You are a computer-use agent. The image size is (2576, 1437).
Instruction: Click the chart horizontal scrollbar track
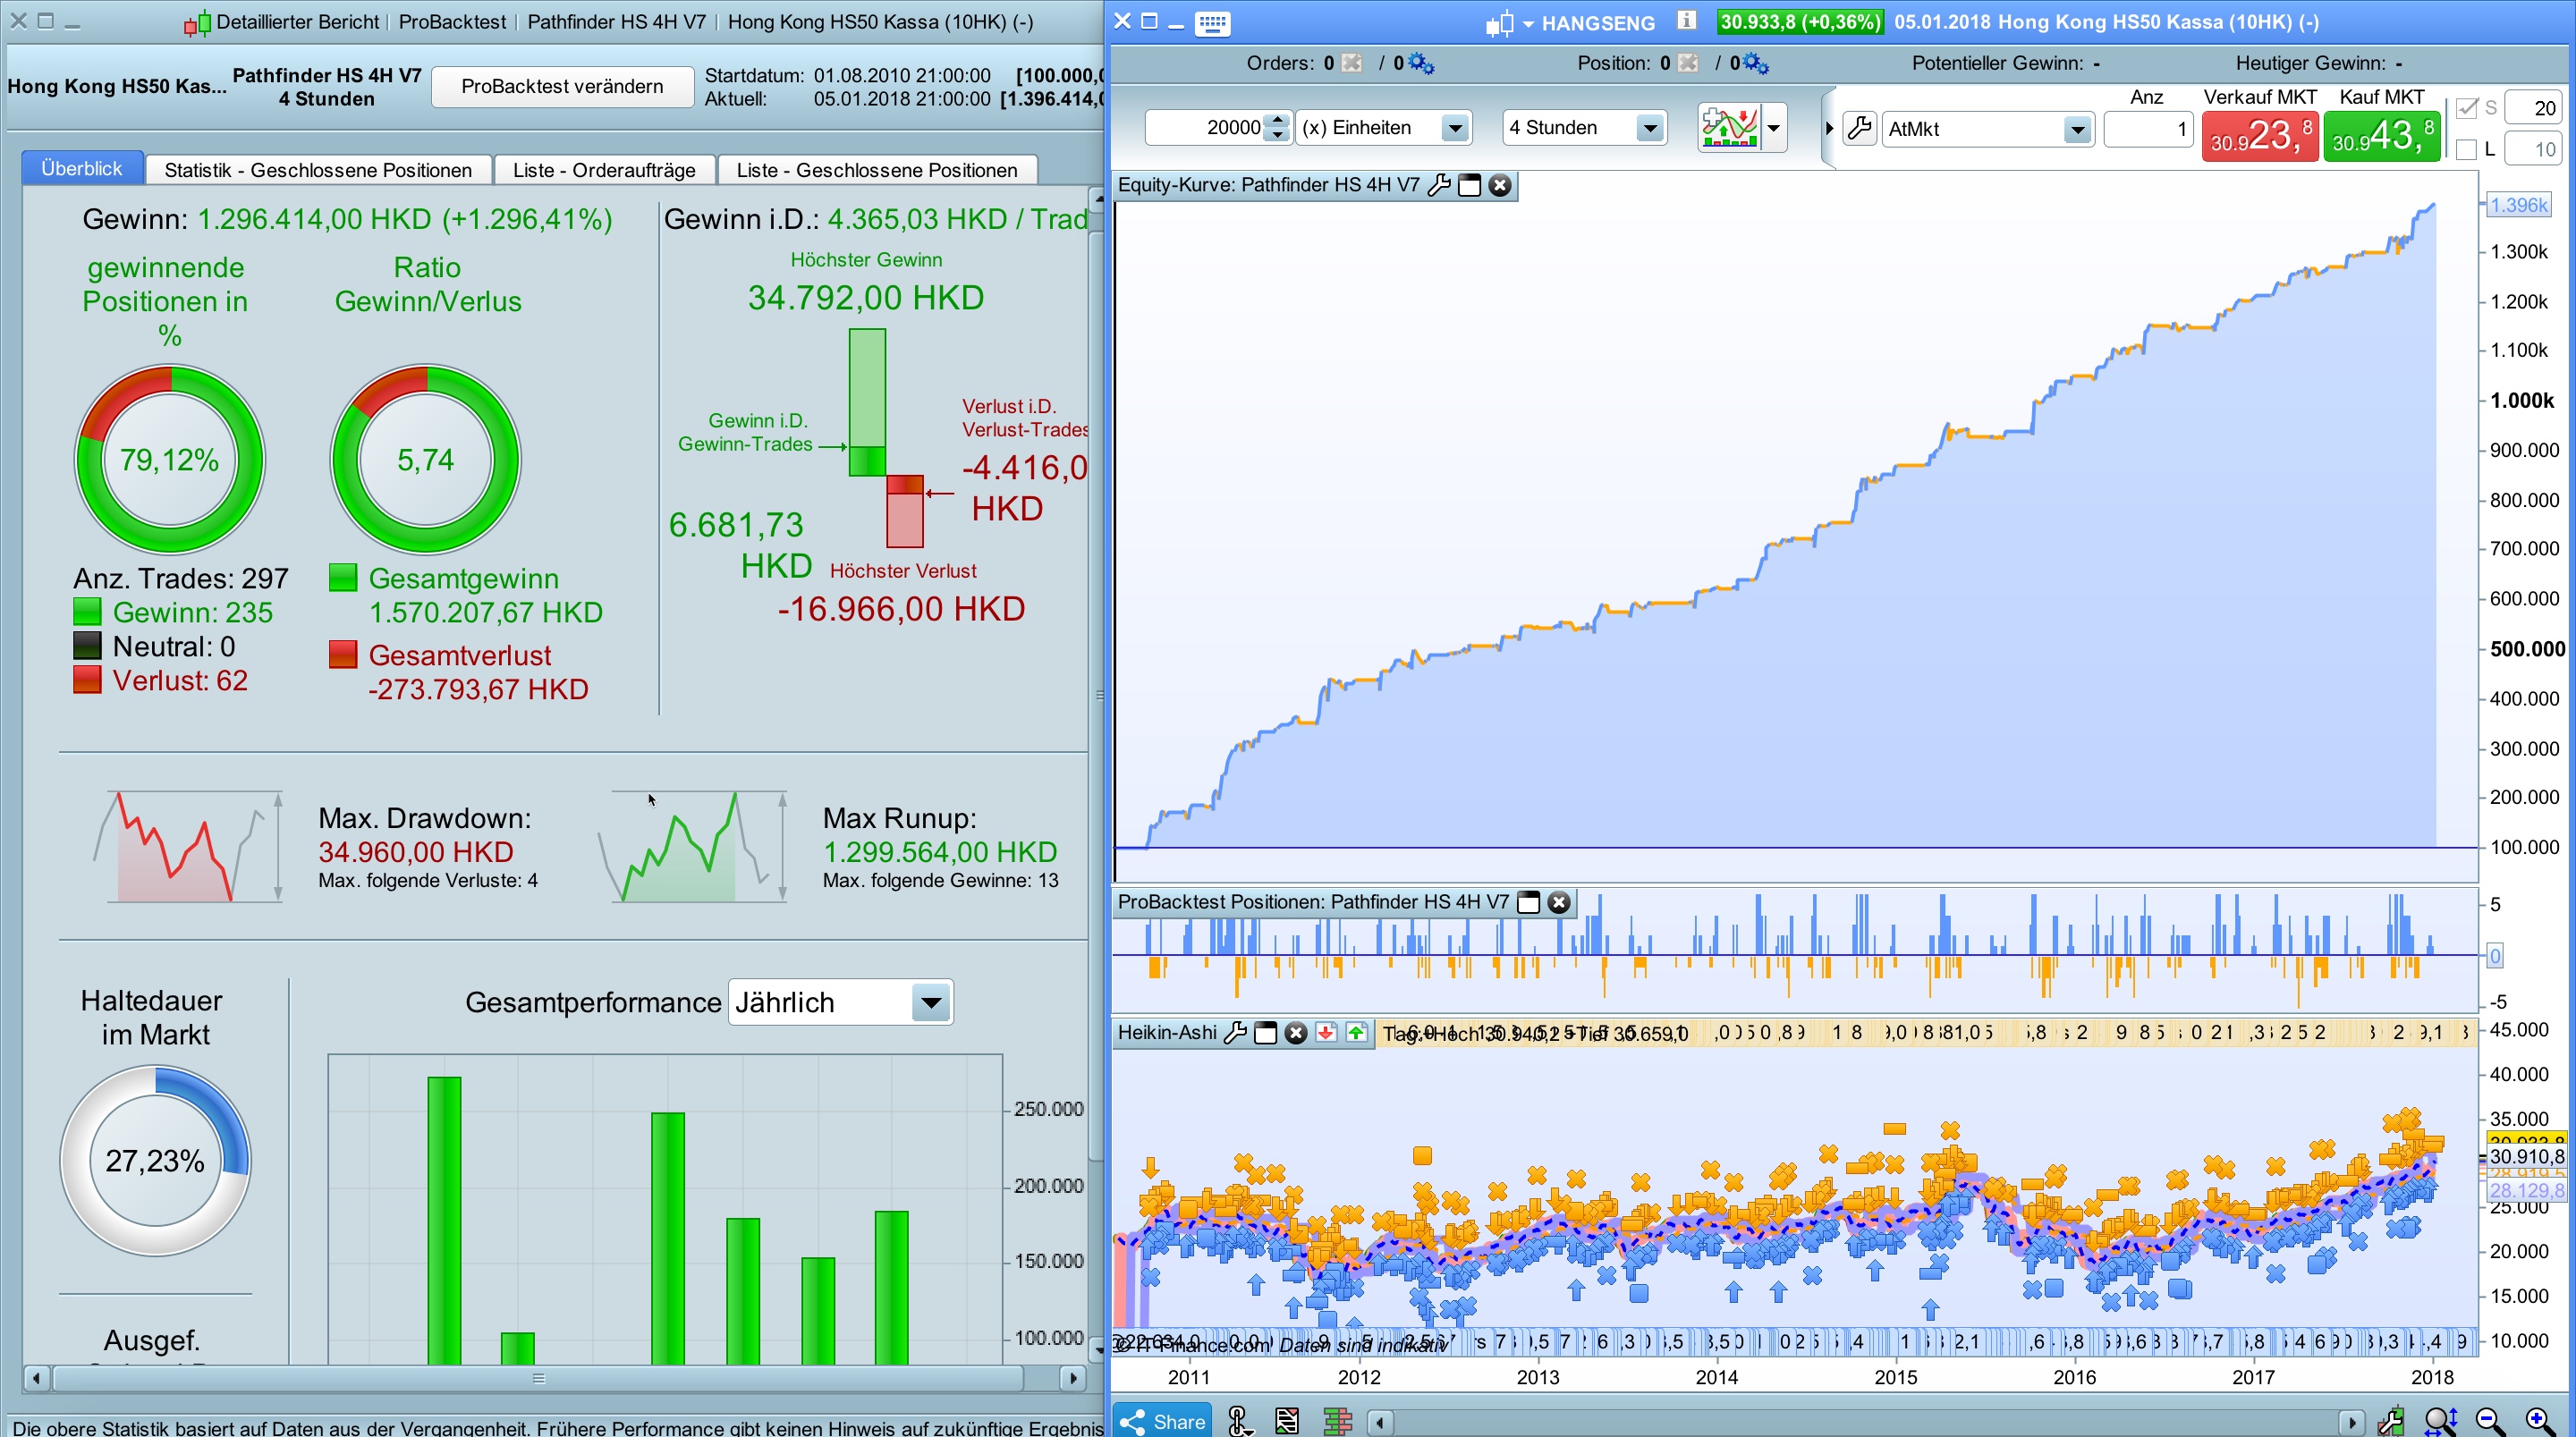pyautogui.click(x=1860, y=1421)
